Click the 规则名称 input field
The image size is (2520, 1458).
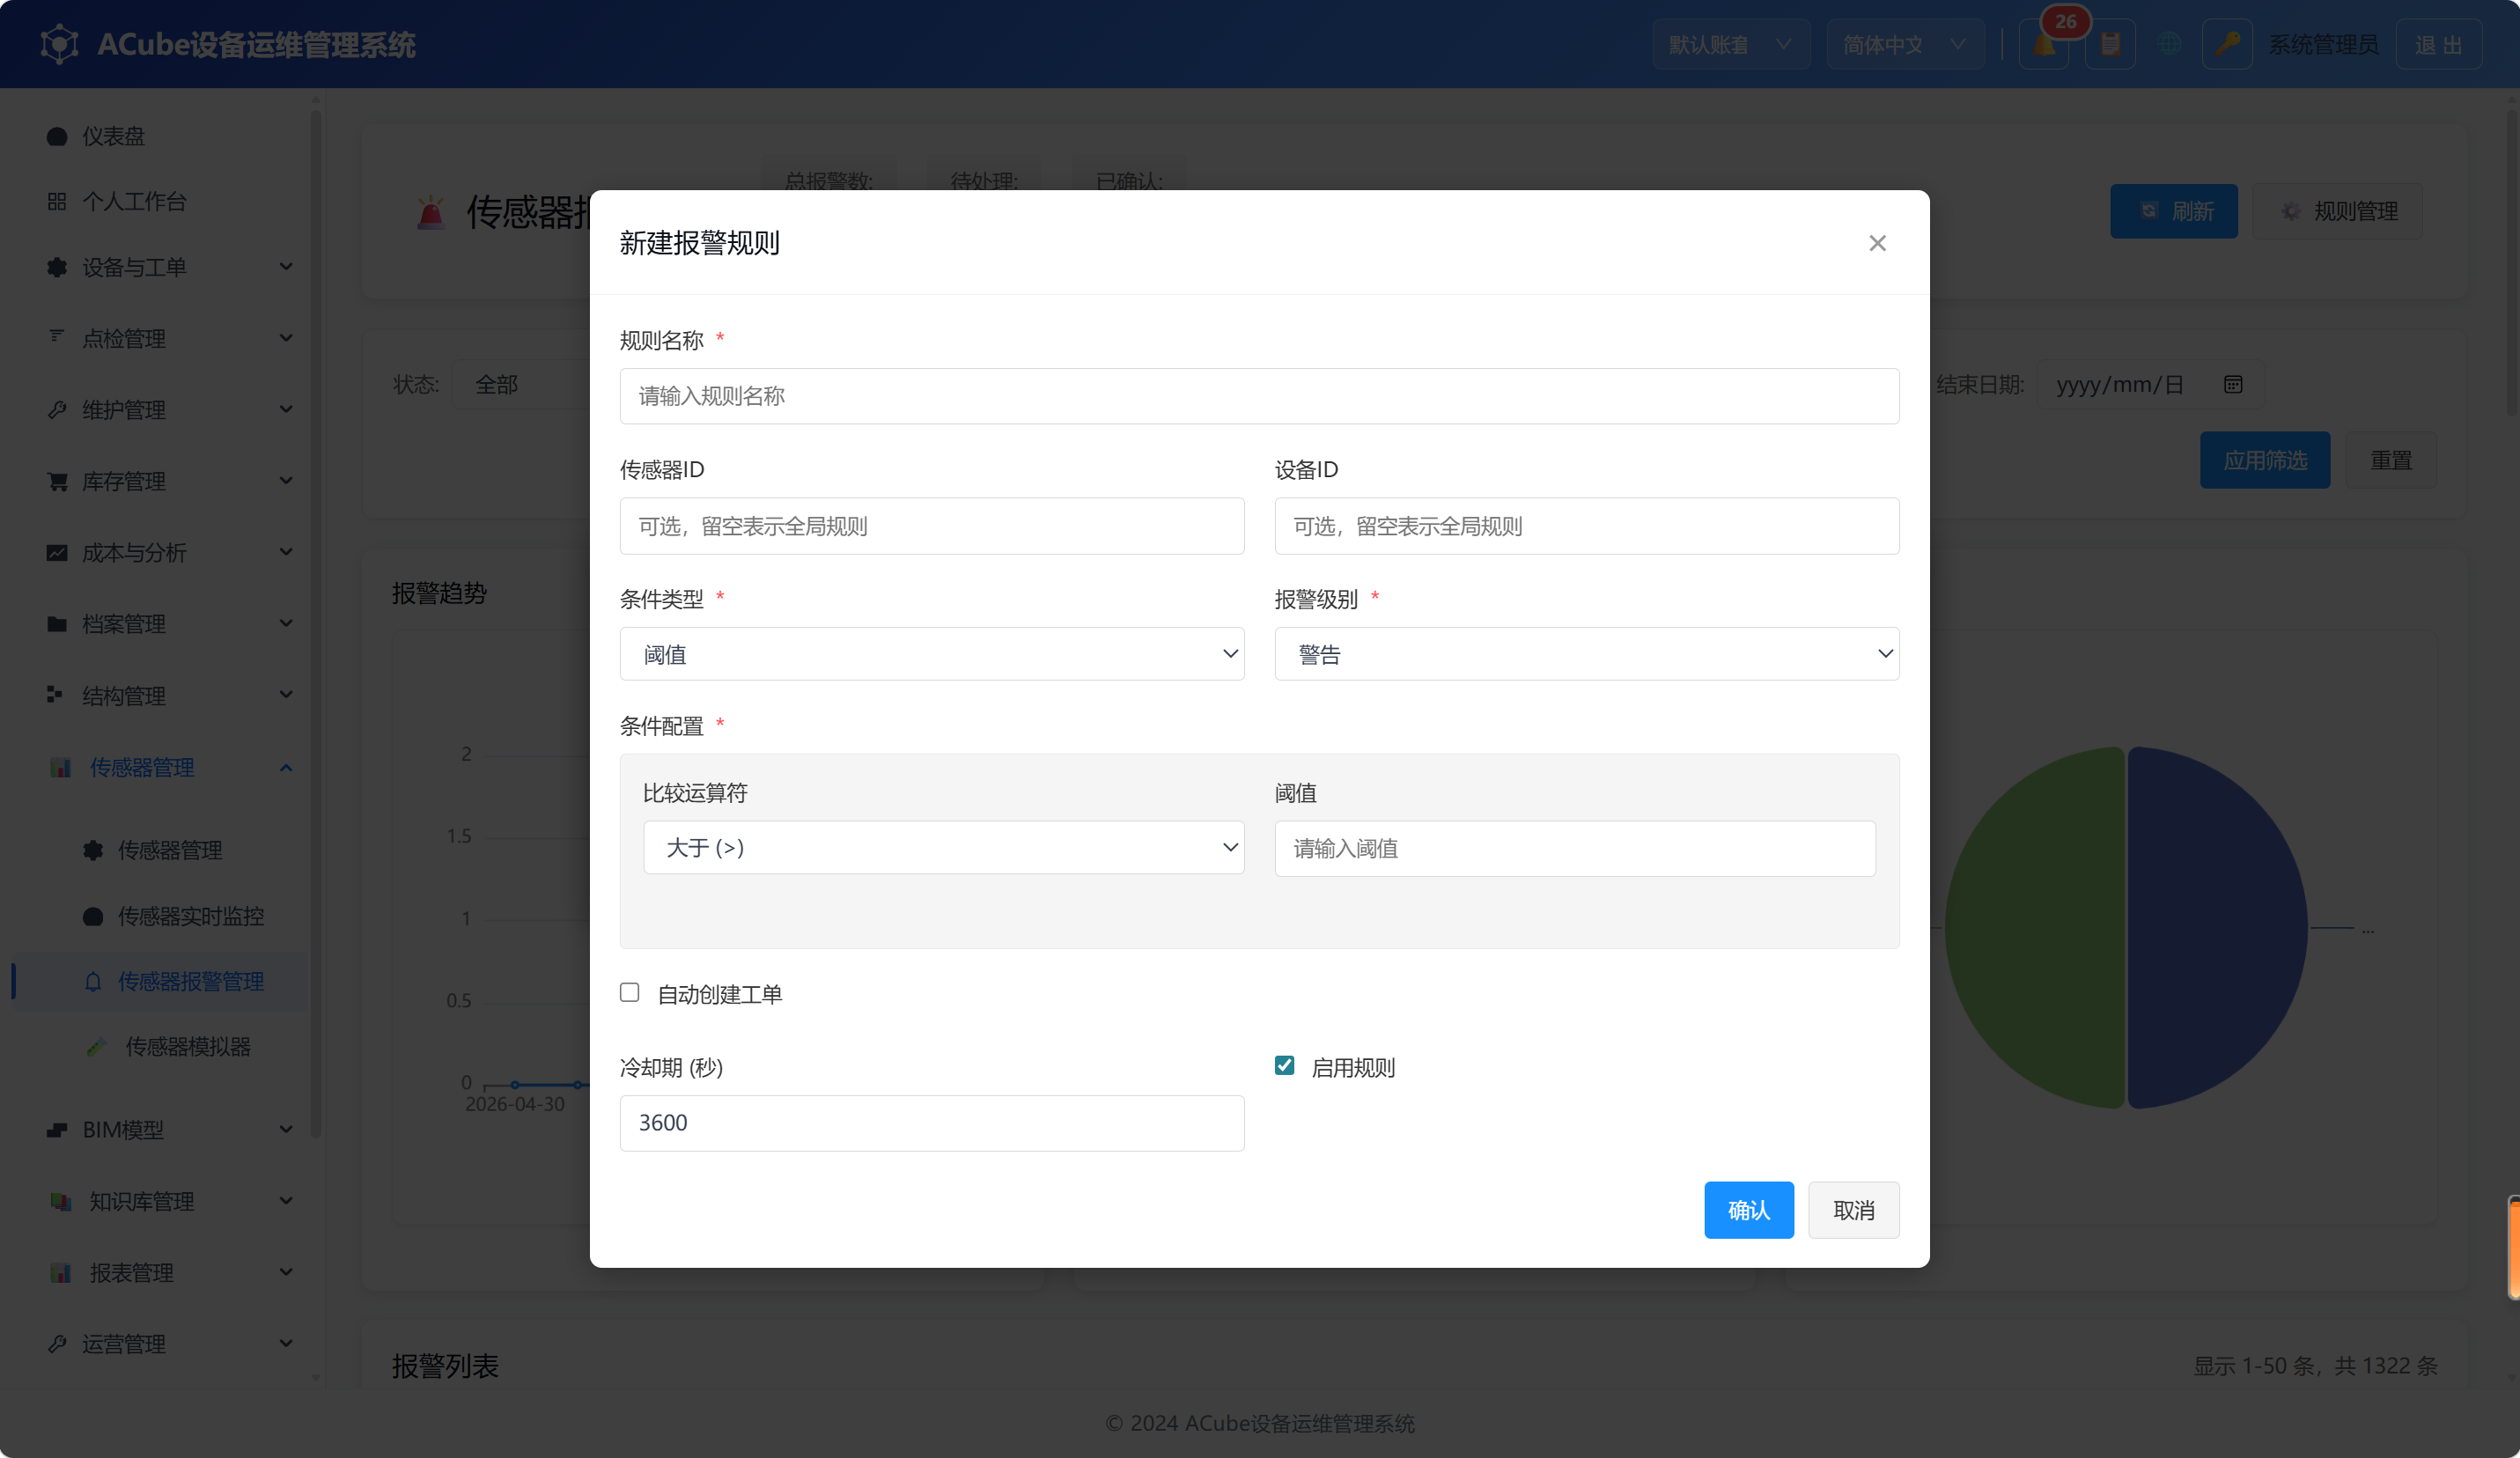pos(1259,396)
